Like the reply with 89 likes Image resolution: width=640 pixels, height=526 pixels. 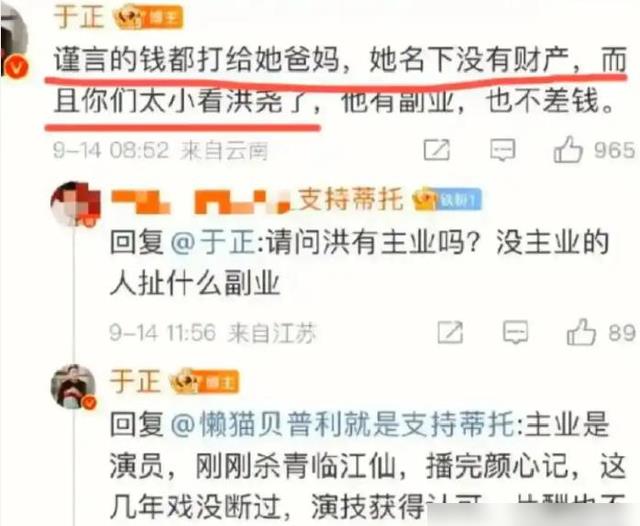[x=581, y=332]
